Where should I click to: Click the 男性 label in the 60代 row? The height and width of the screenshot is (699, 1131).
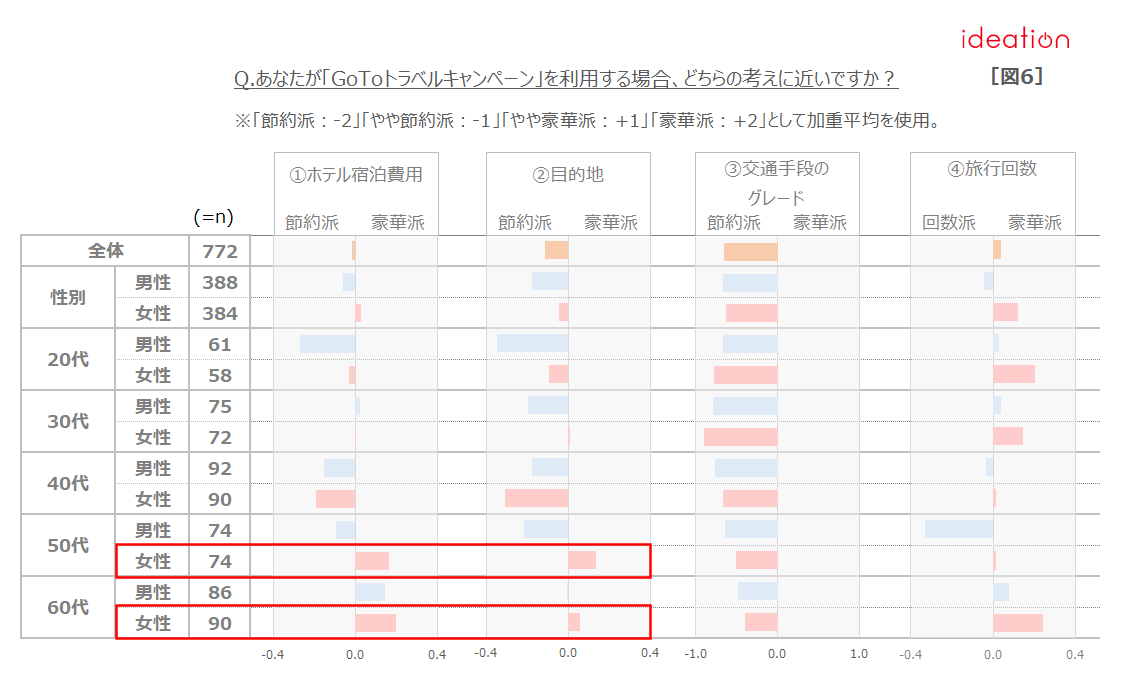pyautogui.click(x=153, y=592)
